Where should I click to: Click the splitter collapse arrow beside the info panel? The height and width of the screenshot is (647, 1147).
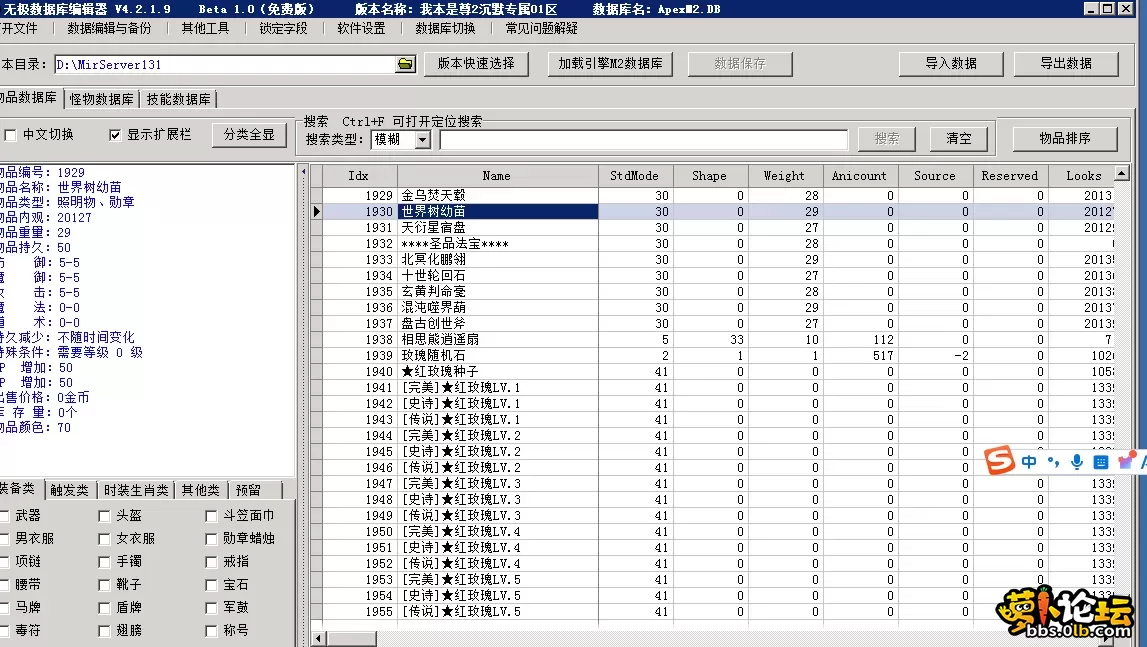[304, 172]
